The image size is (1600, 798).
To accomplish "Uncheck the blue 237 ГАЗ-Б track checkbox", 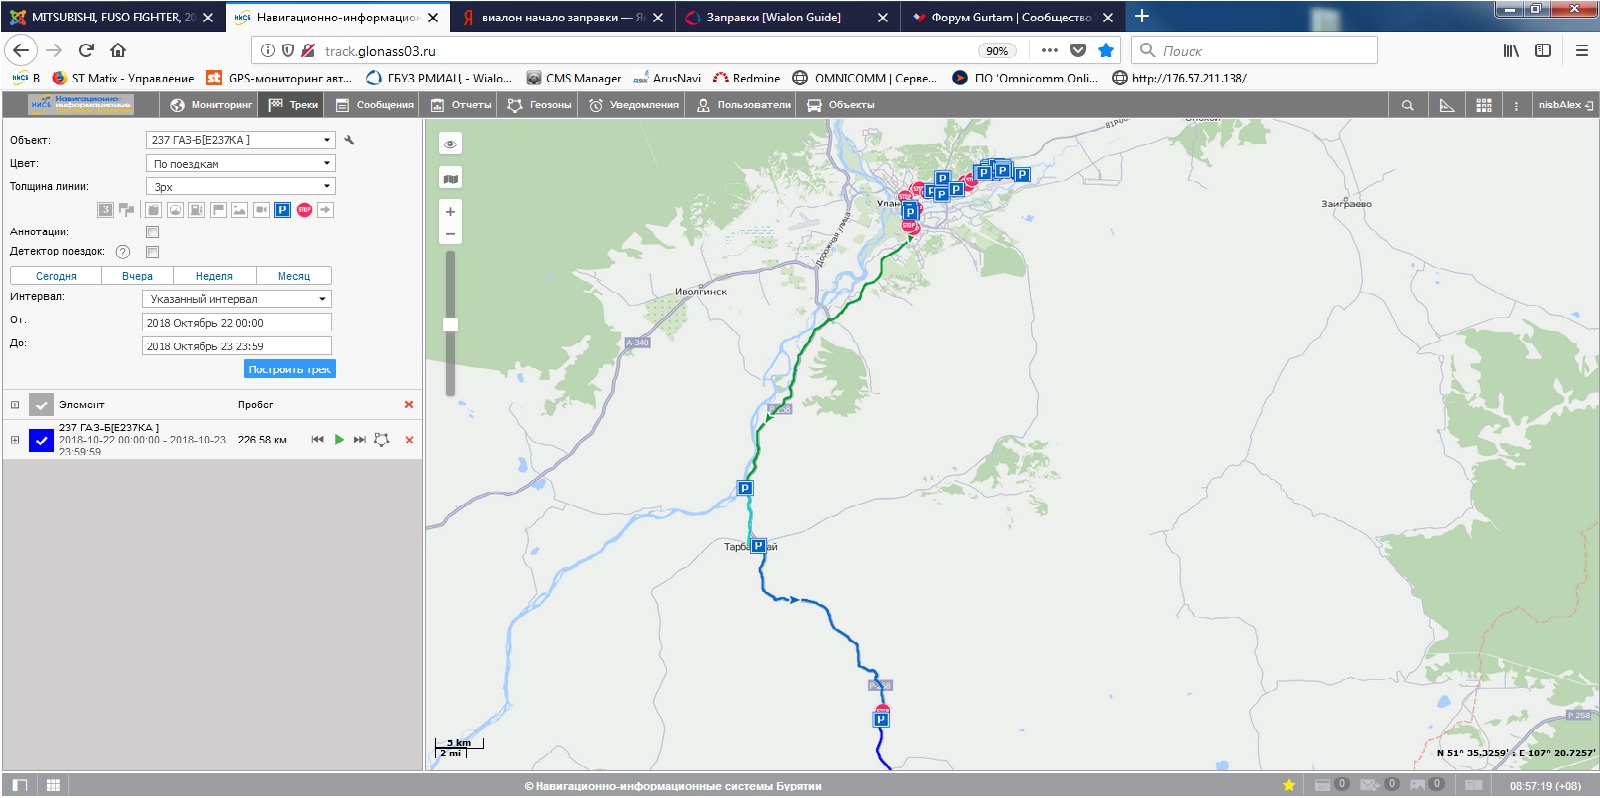I will (x=41, y=440).
